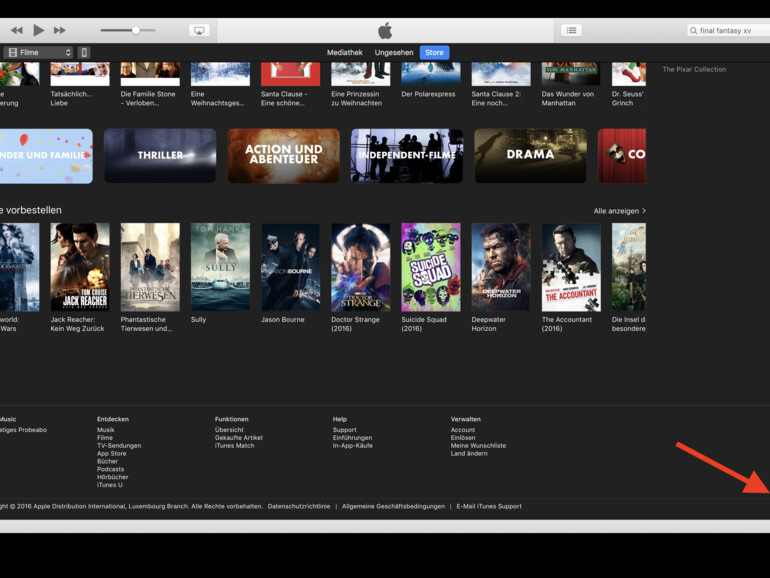Open the Deepwater Horizon movie poster

tap(501, 267)
